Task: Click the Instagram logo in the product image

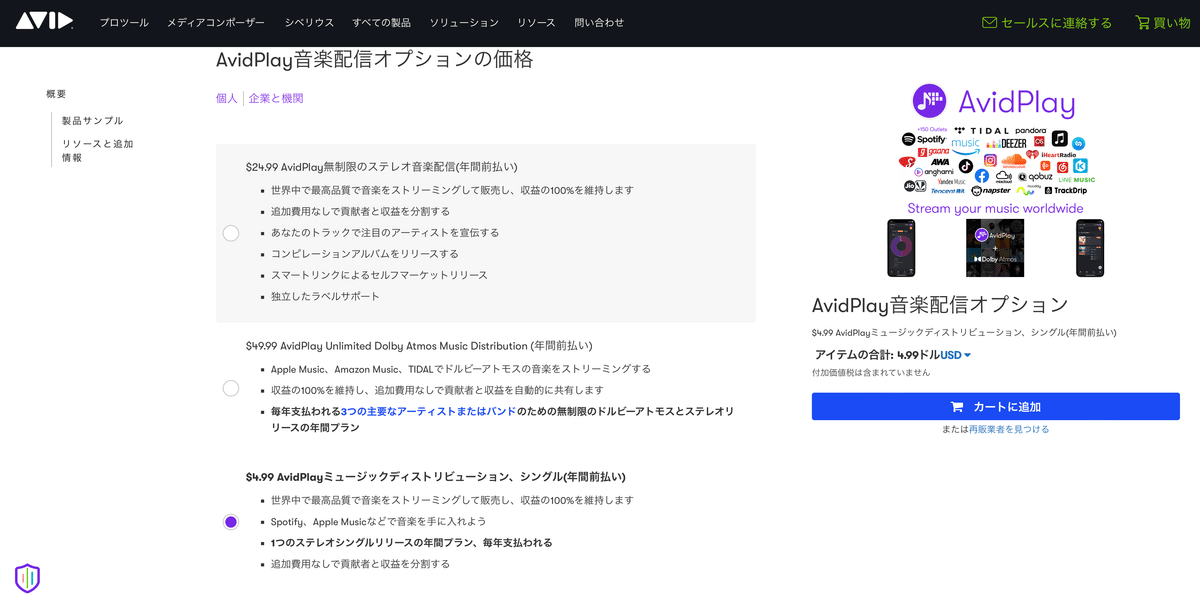Action: pyautogui.click(x=990, y=160)
